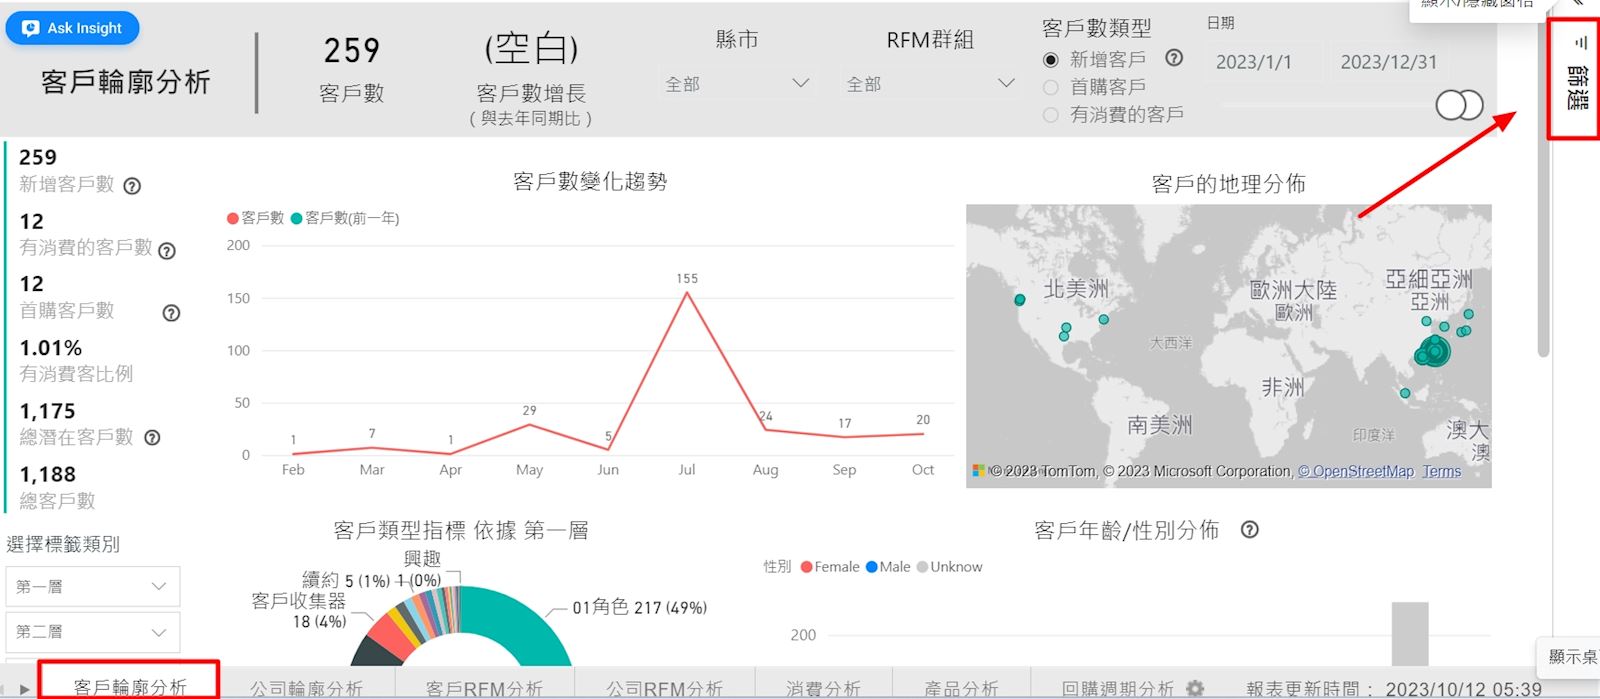Click help icon next to 總潛在客戶數
Viewport: 1600px width, 699px height.
152,437
